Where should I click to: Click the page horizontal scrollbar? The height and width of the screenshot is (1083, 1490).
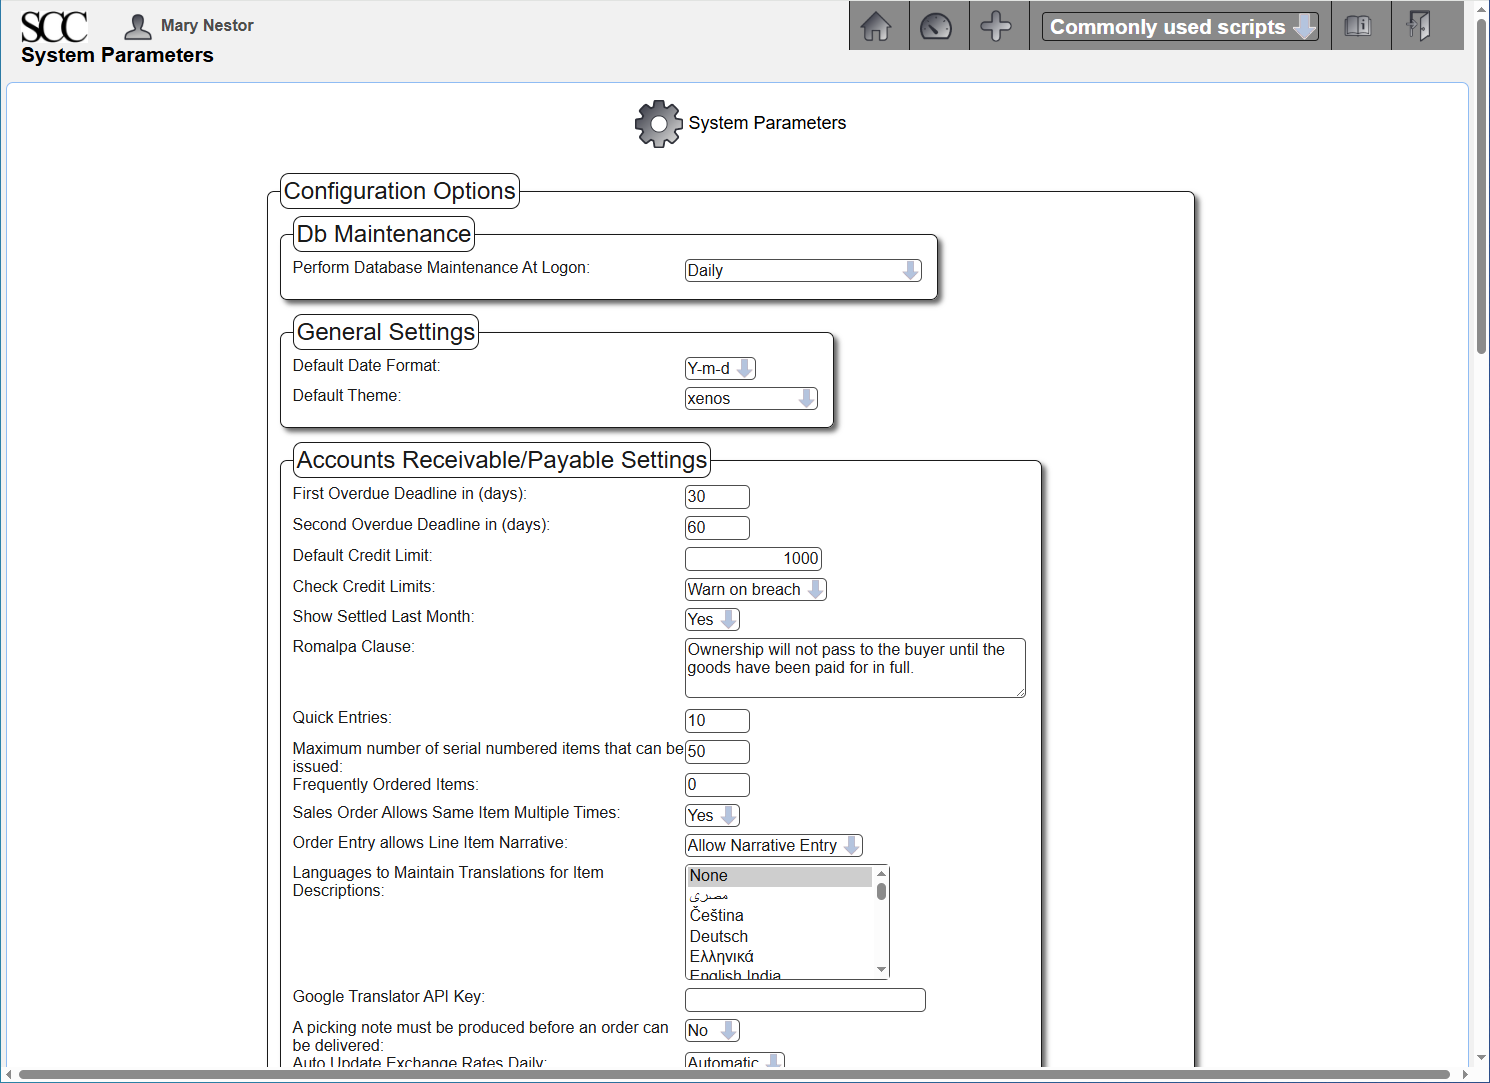(x=735, y=1075)
